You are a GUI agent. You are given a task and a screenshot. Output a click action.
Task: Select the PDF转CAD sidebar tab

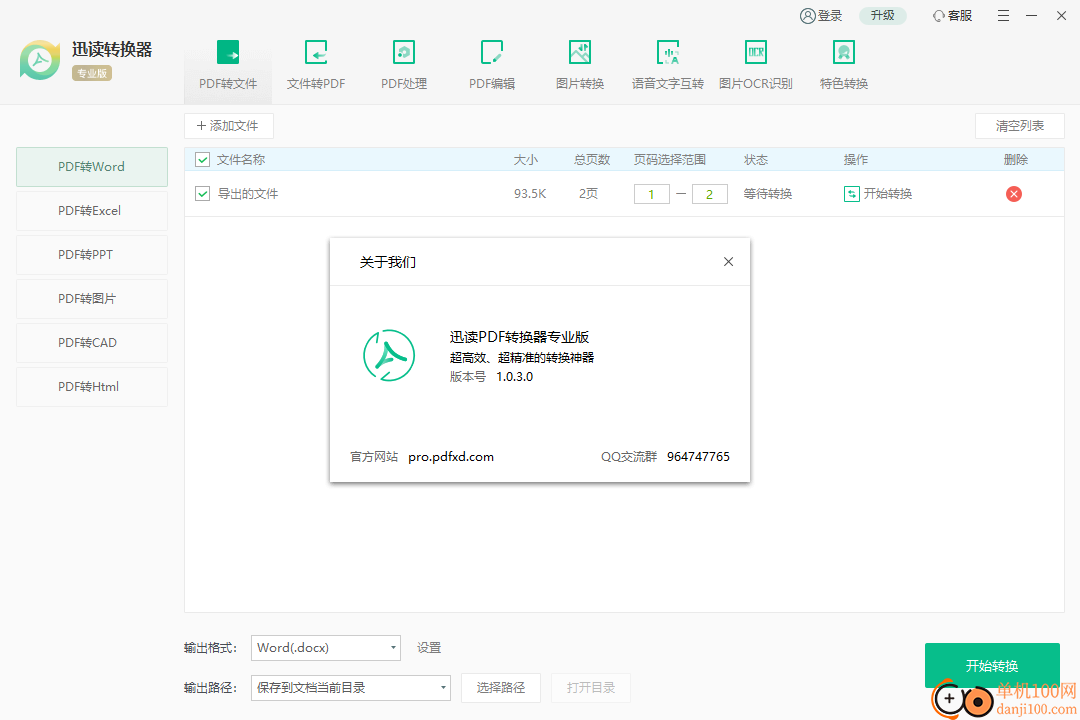(x=92, y=343)
